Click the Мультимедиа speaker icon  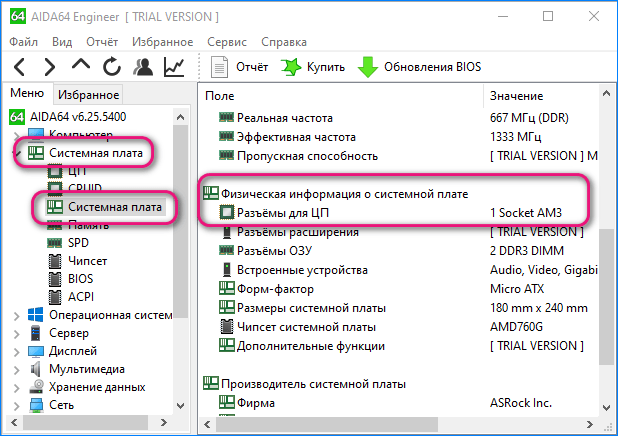tap(35, 369)
